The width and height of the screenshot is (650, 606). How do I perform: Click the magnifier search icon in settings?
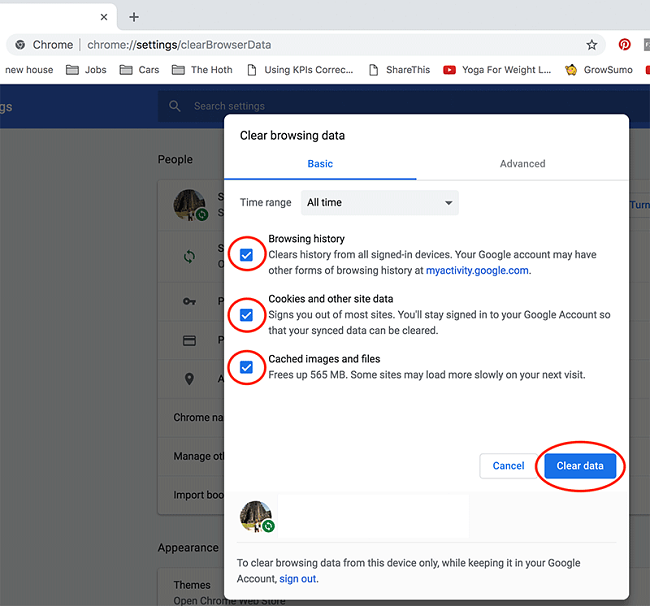coord(175,106)
